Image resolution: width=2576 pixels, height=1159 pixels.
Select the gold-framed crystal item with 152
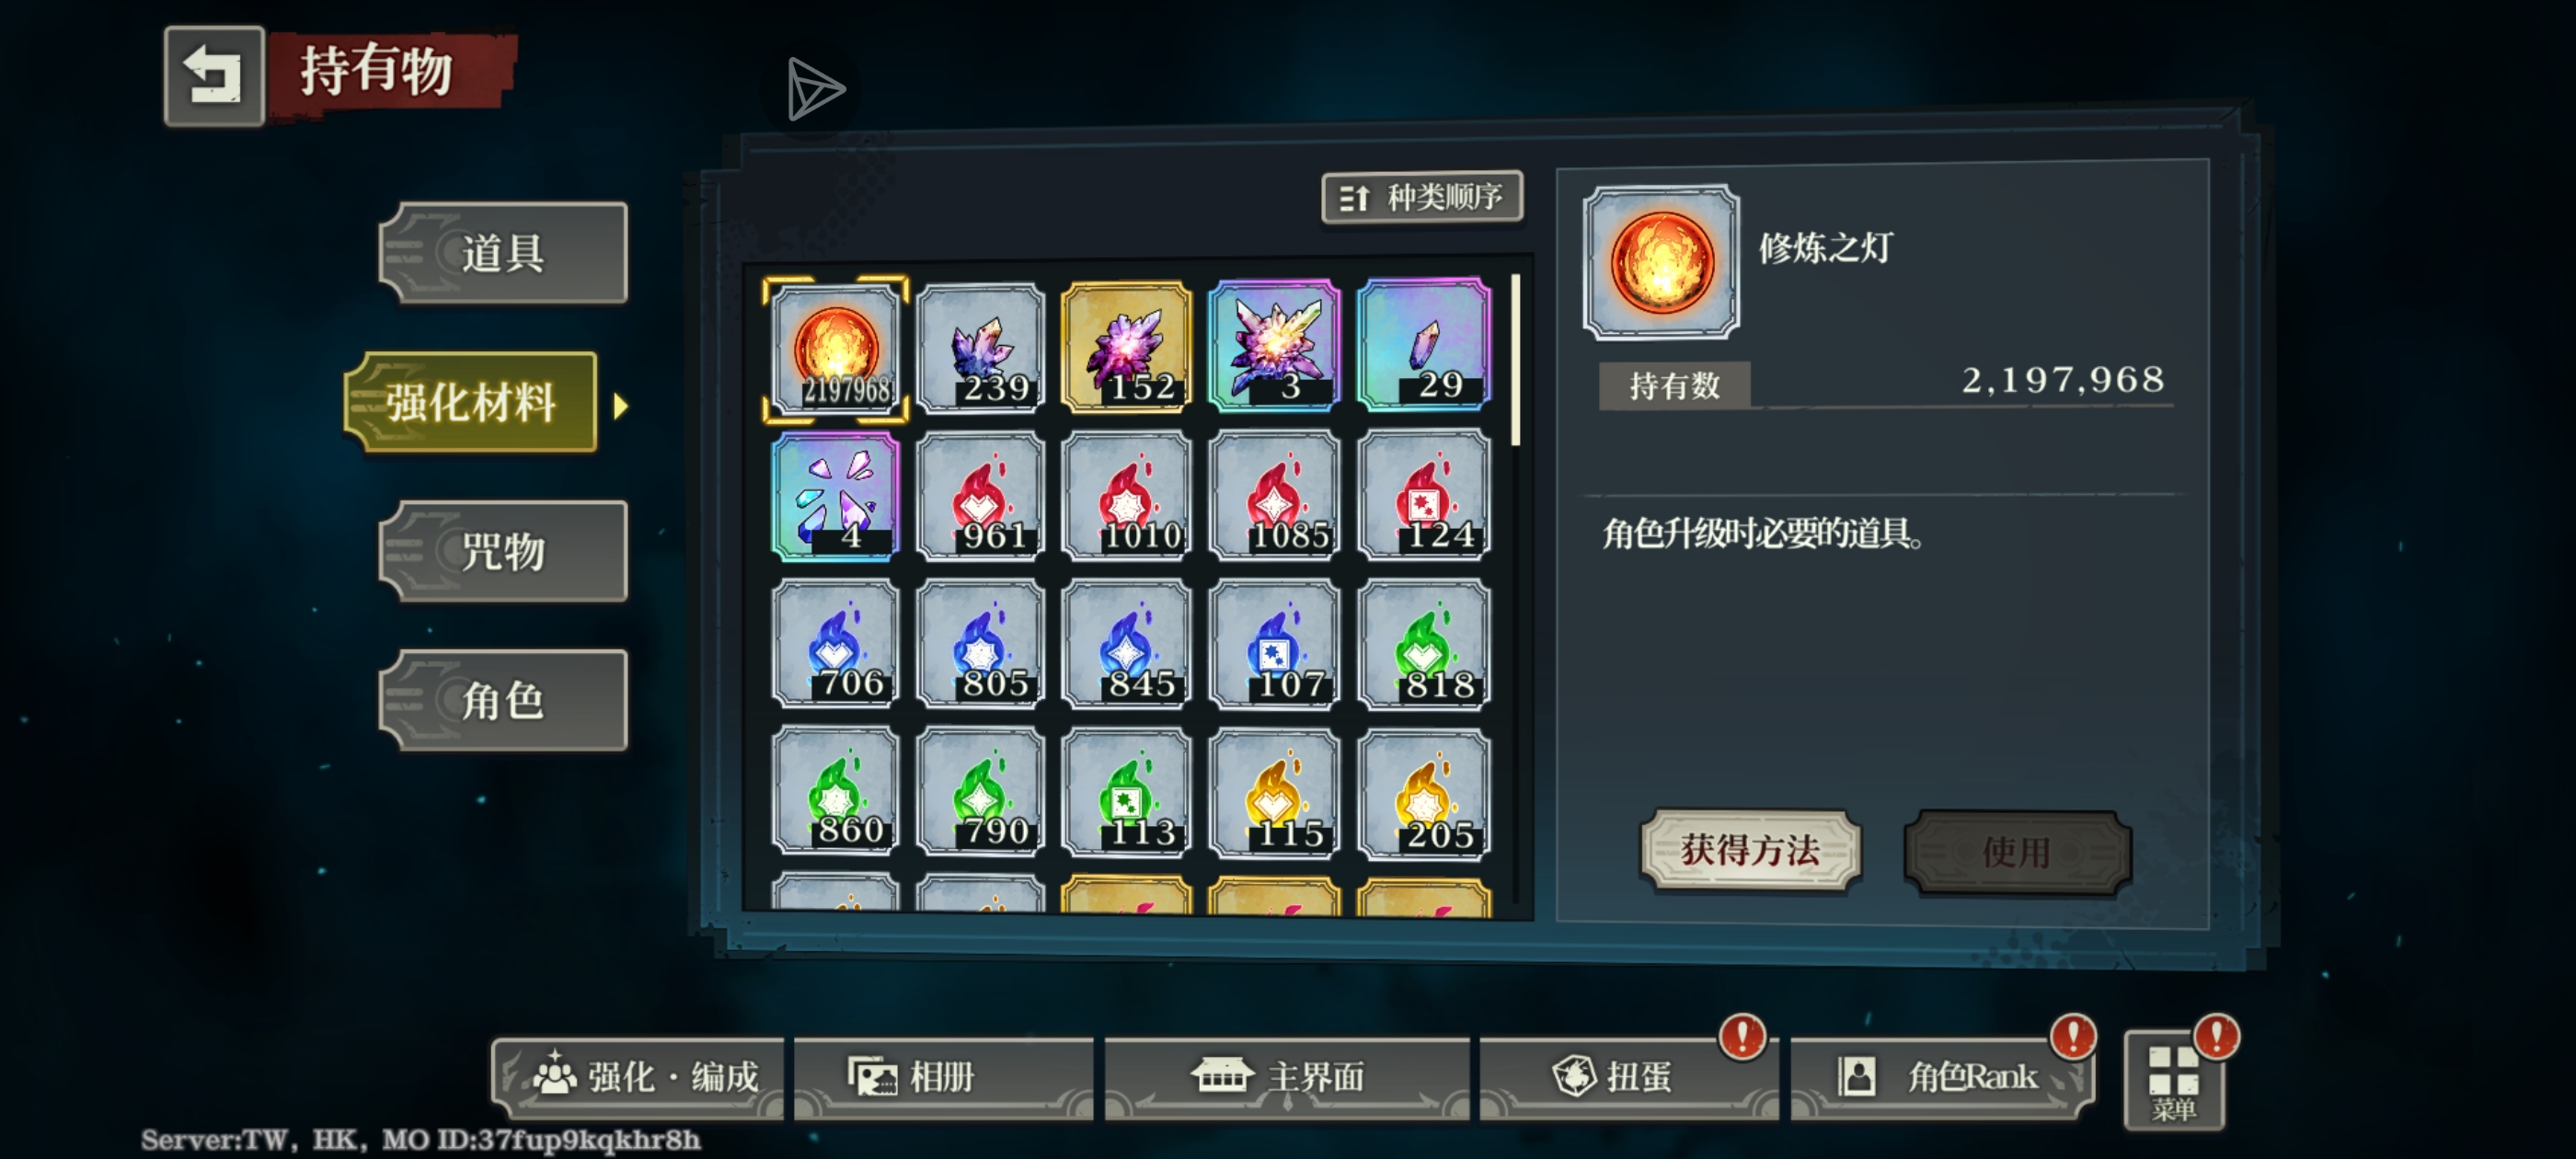pyautogui.click(x=1127, y=346)
